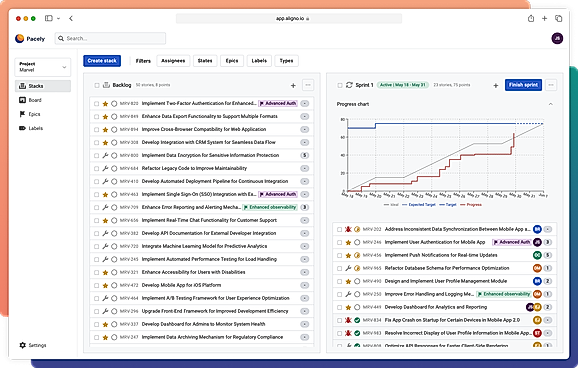Viewport: 578px width, 368px height.
Task: Open Settings in the sidebar
Action: point(33,345)
